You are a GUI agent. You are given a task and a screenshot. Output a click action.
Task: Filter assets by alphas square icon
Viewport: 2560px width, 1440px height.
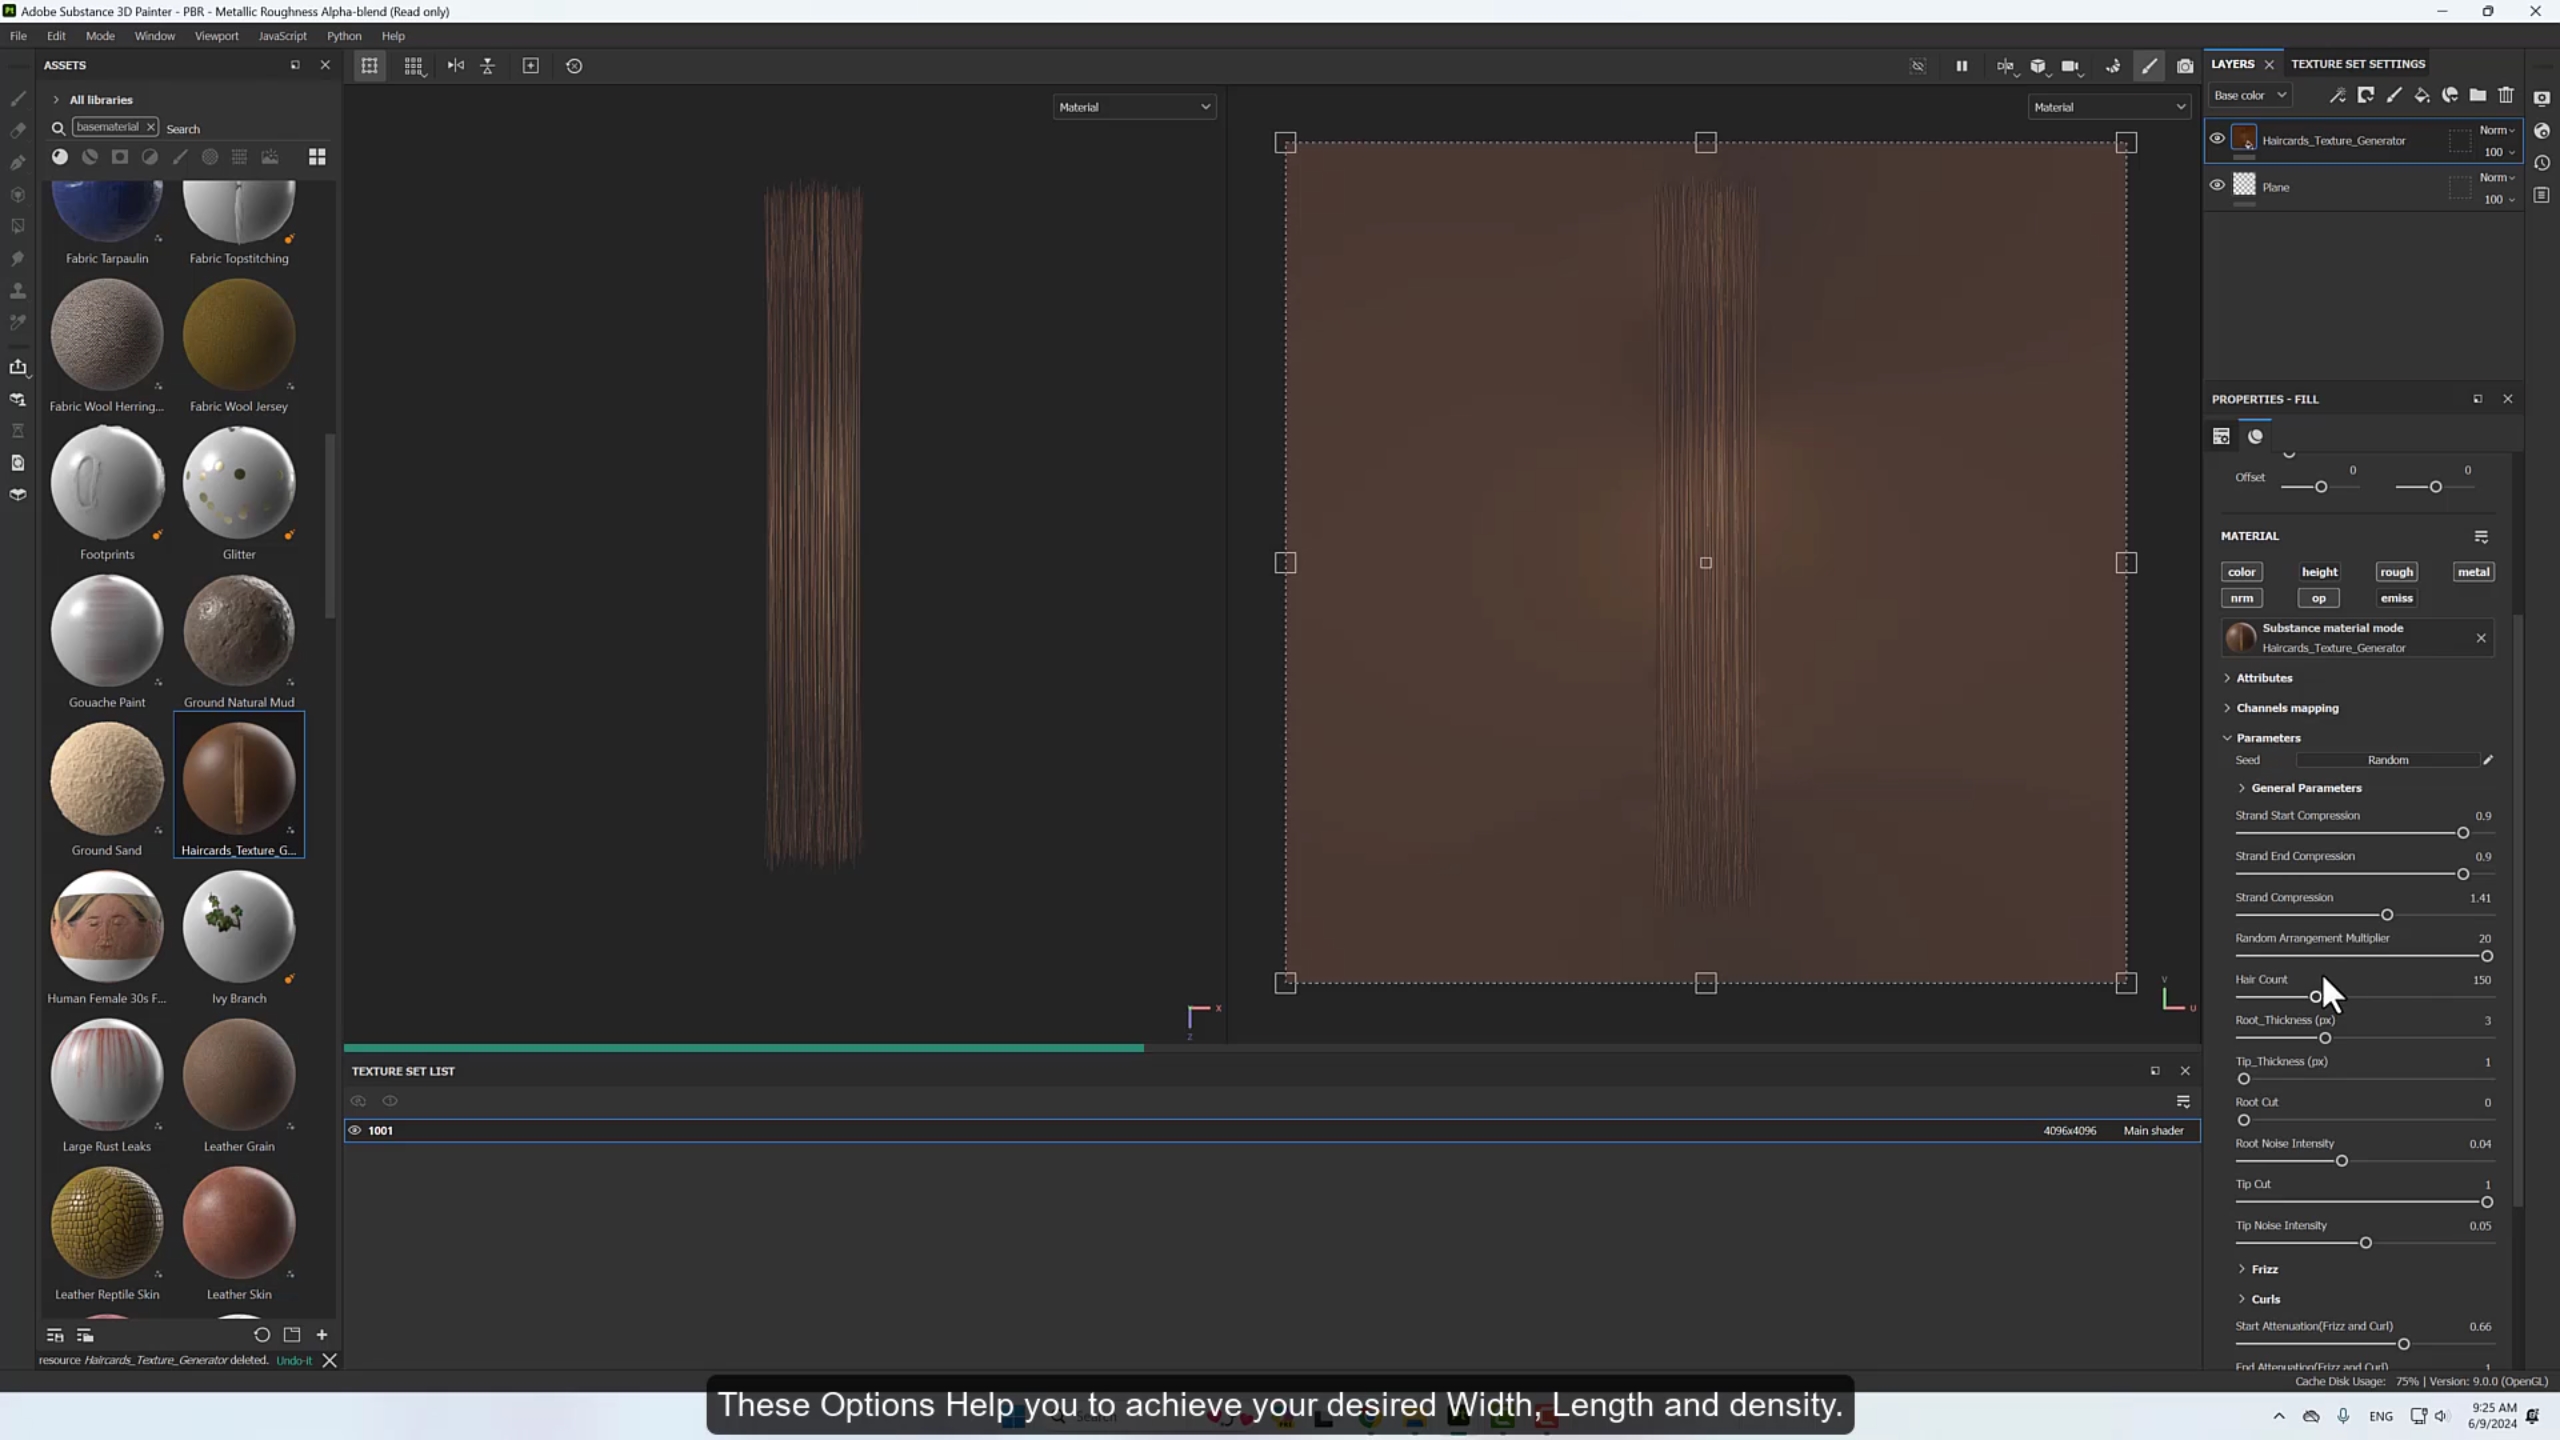click(x=120, y=157)
